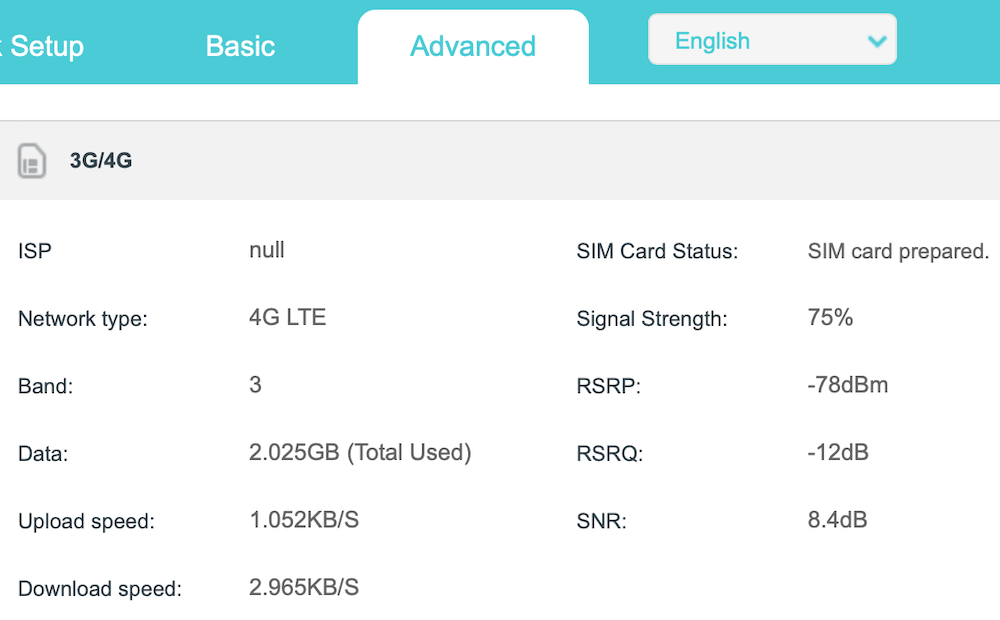This screenshot has width=1000, height=620.
Task: Open the English language dropdown
Action: click(772, 40)
